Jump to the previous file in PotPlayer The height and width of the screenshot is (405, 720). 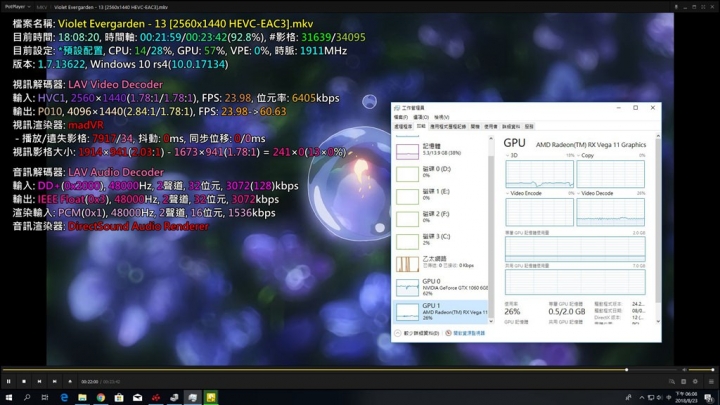click(x=39, y=381)
